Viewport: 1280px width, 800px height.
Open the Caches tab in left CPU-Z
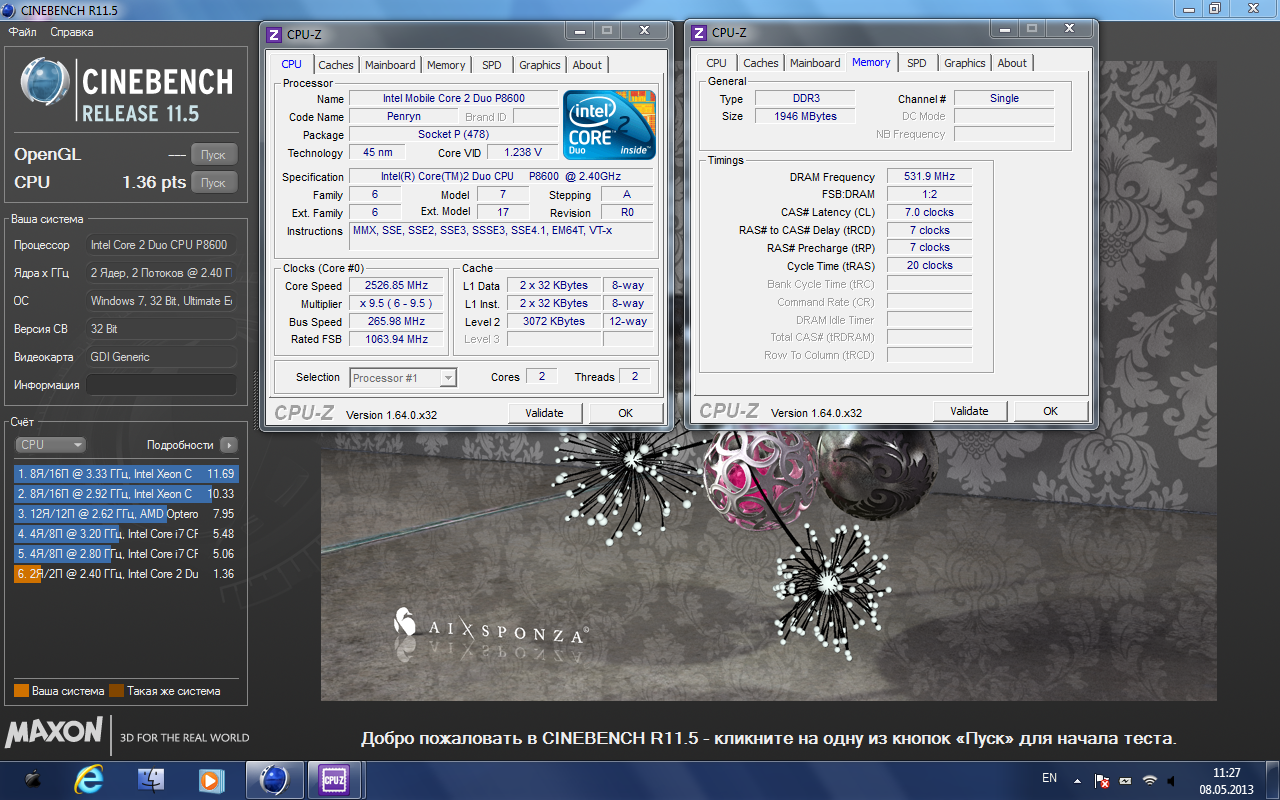tap(336, 65)
